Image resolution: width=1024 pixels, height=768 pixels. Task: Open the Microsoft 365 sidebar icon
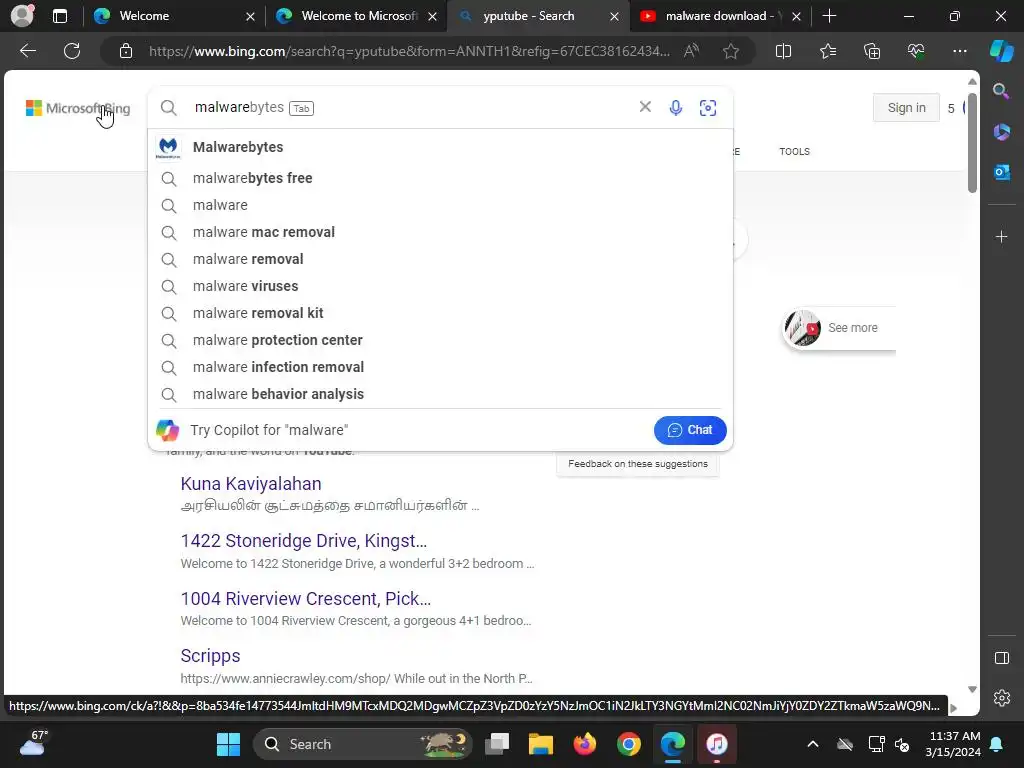pyautogui.click(x=1001, y=132)
